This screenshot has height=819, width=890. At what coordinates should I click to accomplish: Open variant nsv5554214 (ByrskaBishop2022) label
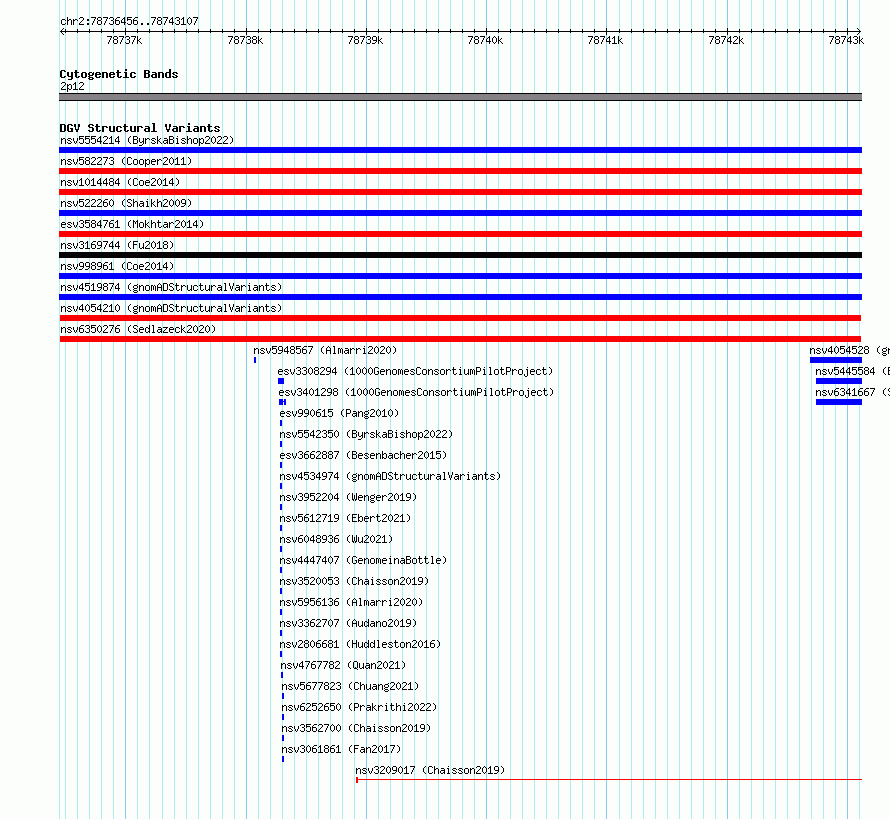click(147, 140)
